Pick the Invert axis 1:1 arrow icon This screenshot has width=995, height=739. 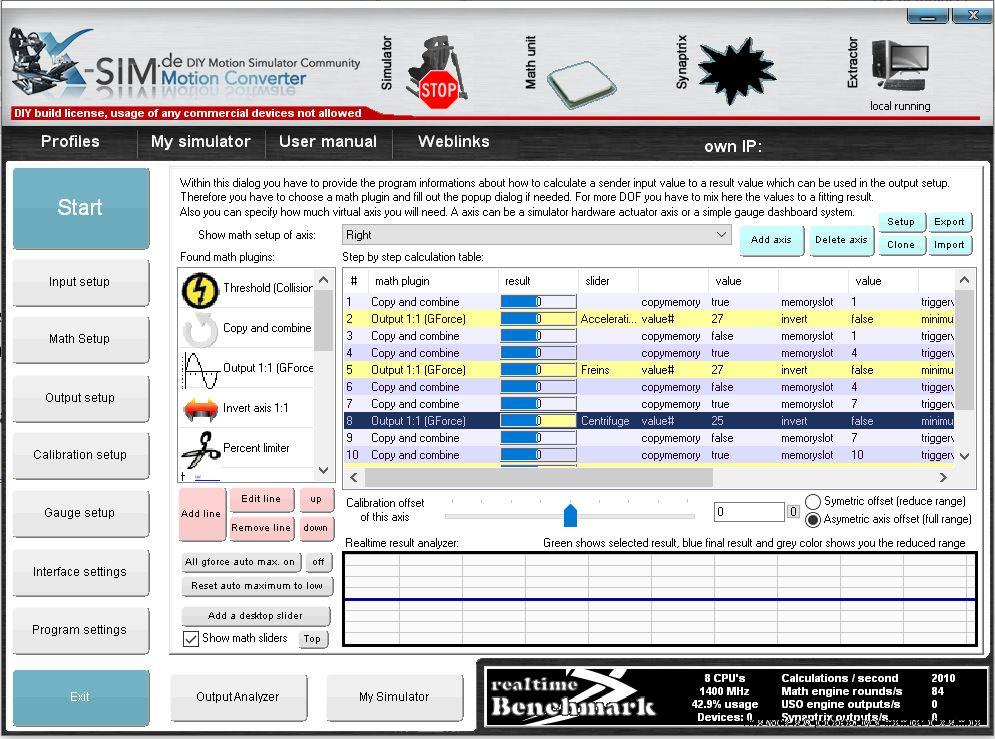[x=201, y=409]
